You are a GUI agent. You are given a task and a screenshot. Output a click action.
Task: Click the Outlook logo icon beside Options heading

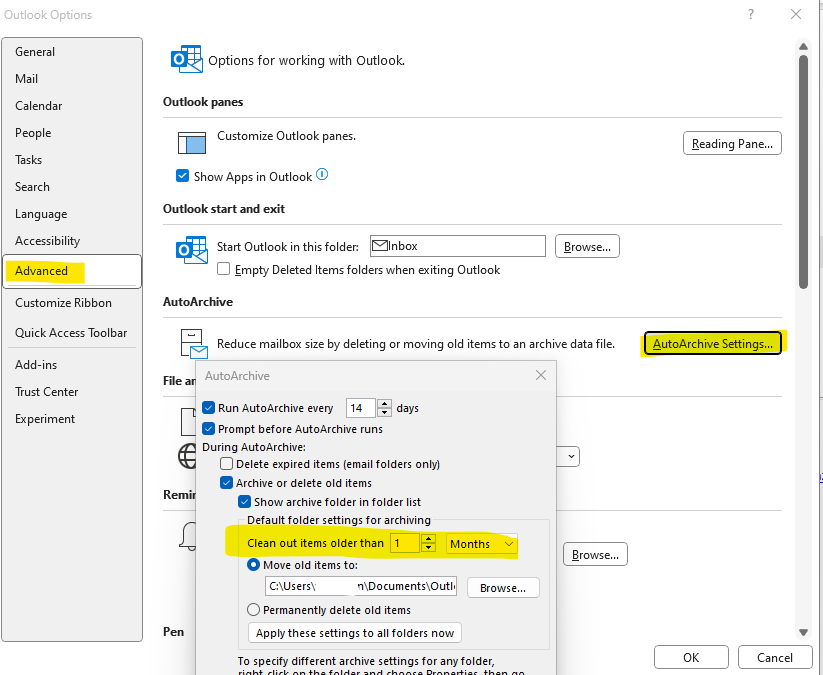coord(187,59)
